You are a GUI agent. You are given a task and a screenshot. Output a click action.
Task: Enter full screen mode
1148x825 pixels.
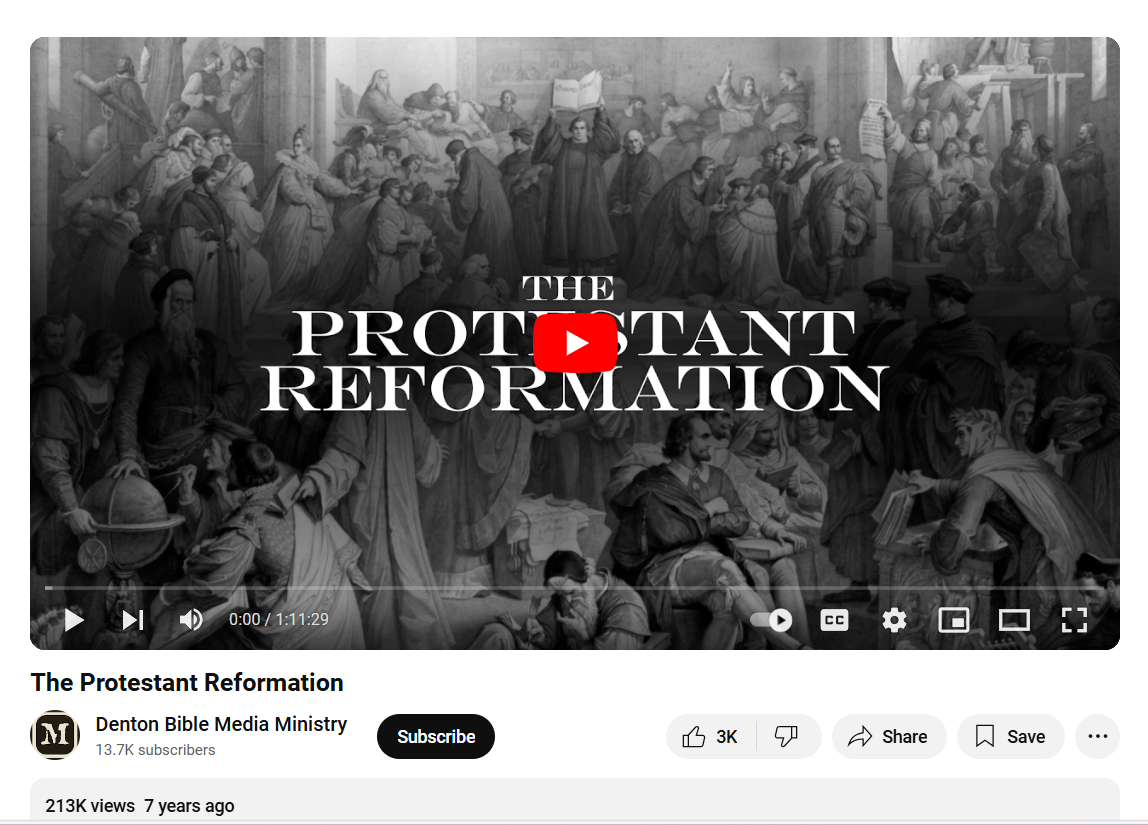coord(1074,620)
